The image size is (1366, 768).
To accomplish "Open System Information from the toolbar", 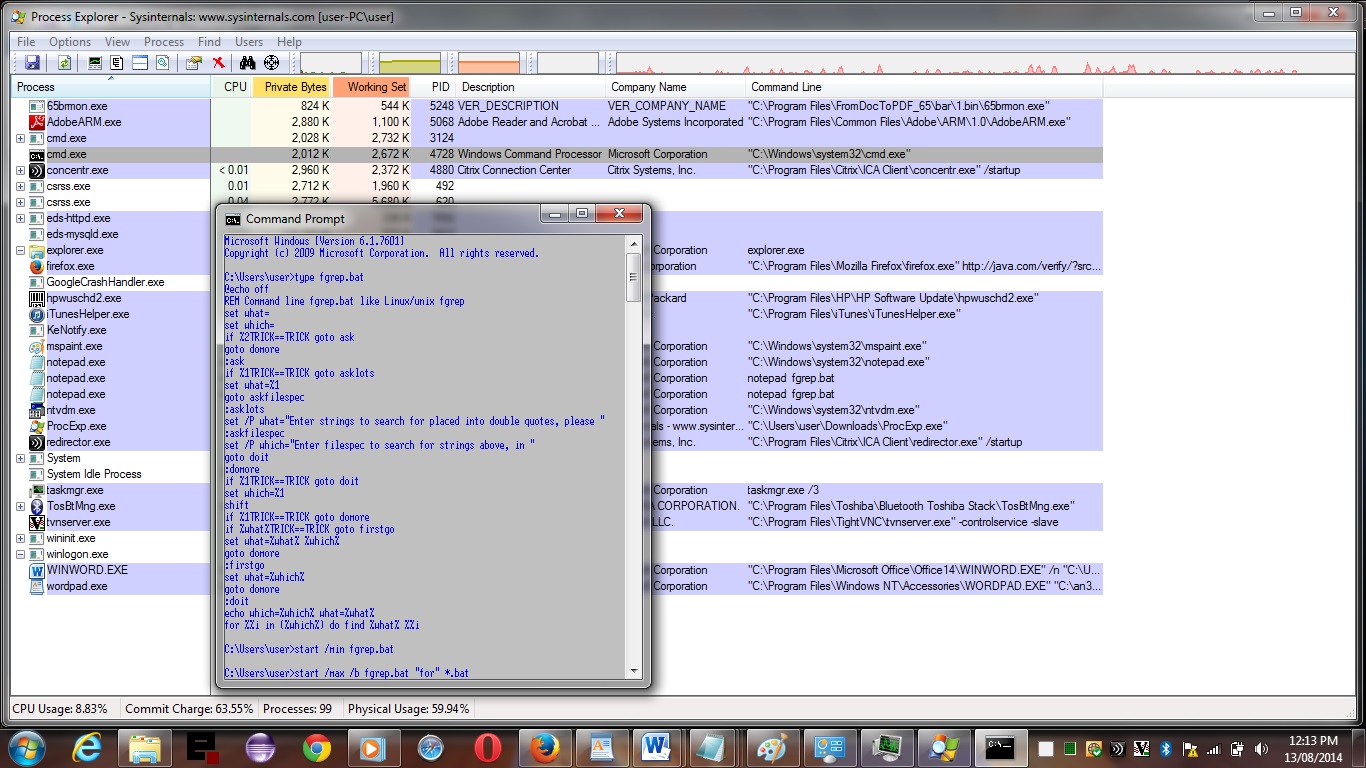I will point(95,63).
